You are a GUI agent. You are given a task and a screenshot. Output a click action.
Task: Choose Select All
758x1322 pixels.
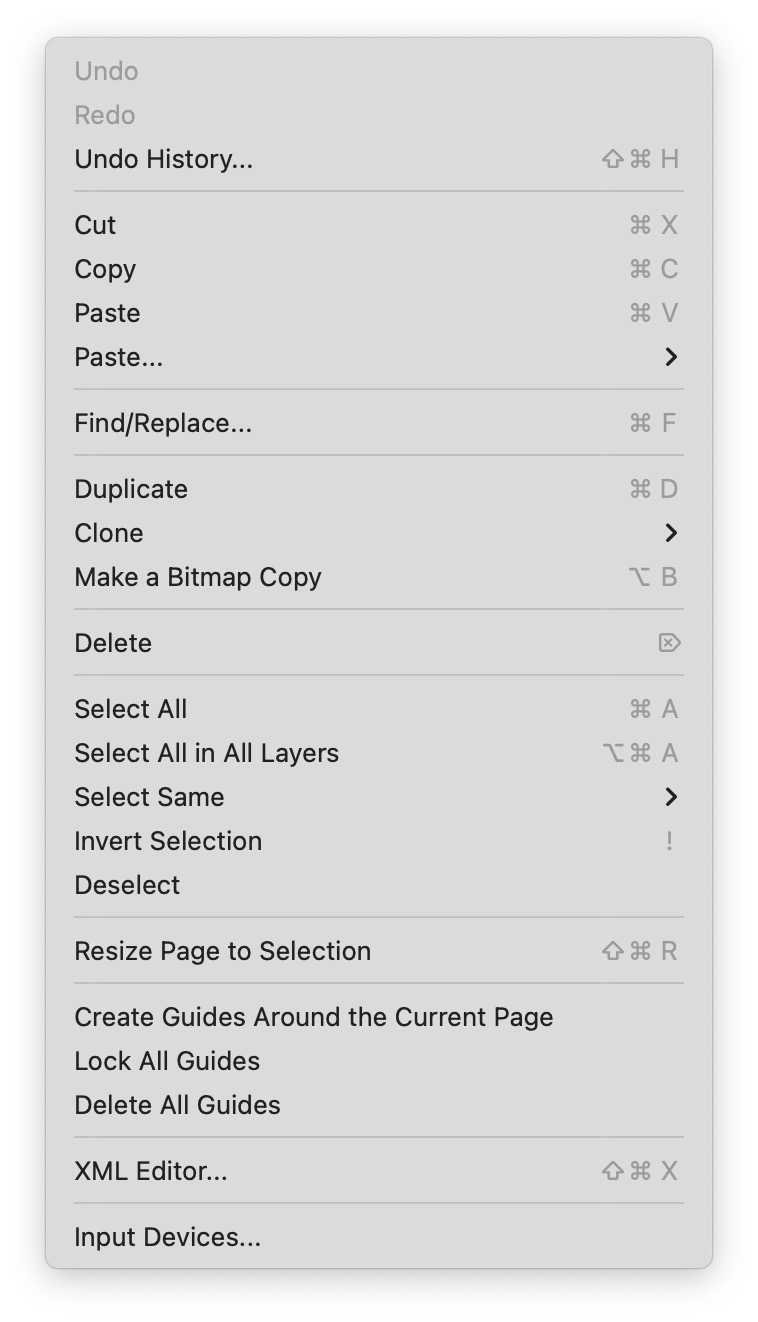pyautogui.click(x=379, y=709)
